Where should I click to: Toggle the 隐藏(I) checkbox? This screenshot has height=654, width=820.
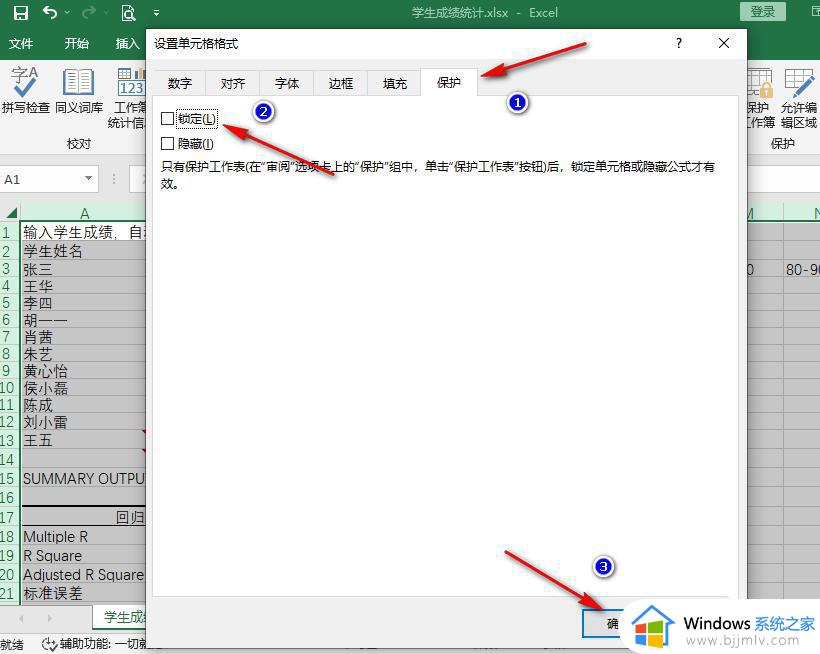click(167, 143)
